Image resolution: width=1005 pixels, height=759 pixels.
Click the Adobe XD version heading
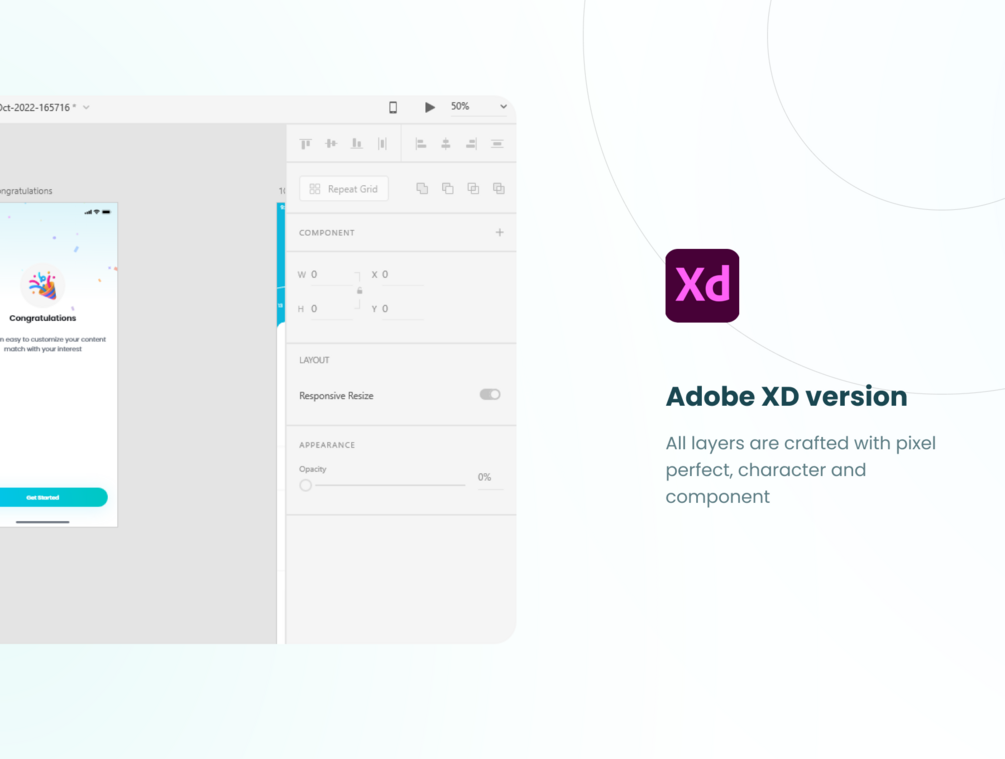(786, 396)
